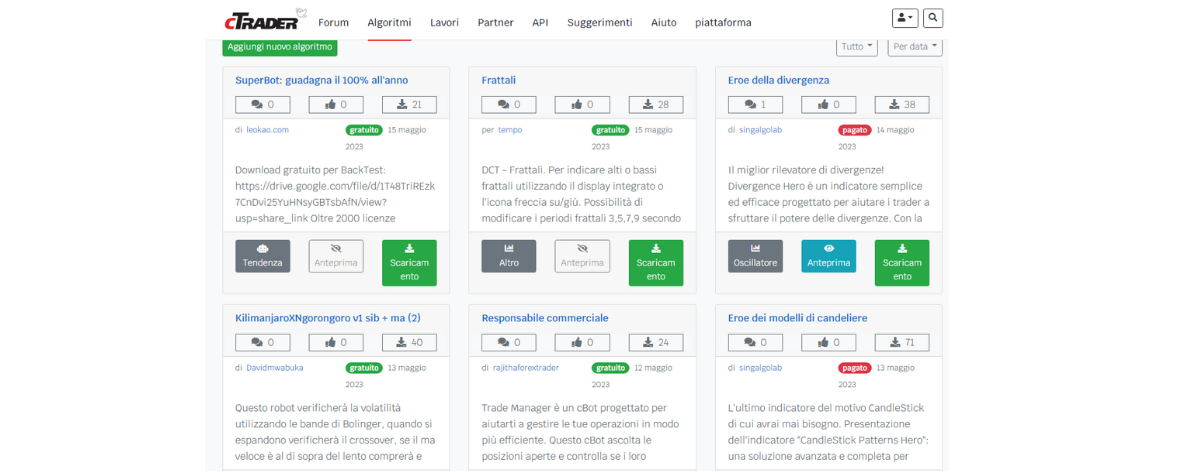Click Oscillatore category button
The width and height of the screenshot is (1181, 472).
[755, 256]
